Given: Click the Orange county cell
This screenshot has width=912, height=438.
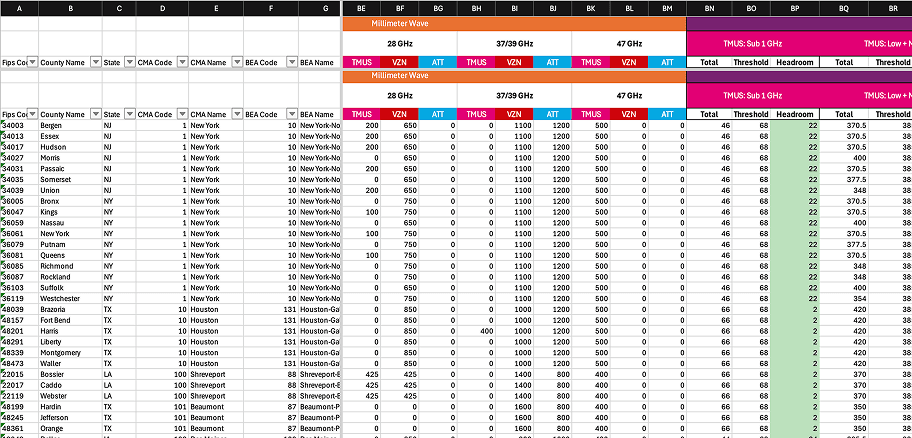Looking at the screenshot, I should click(70, 428).
